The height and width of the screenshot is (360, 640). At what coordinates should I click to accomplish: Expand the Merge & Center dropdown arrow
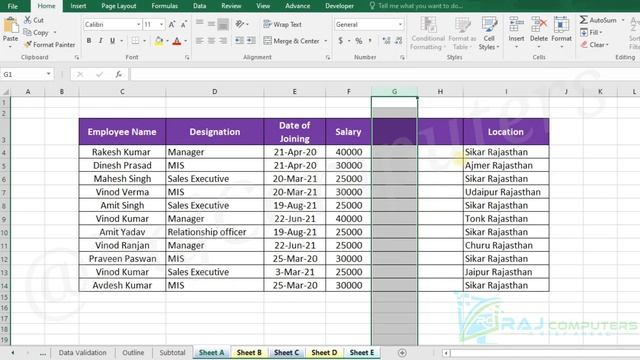[326, 41]
